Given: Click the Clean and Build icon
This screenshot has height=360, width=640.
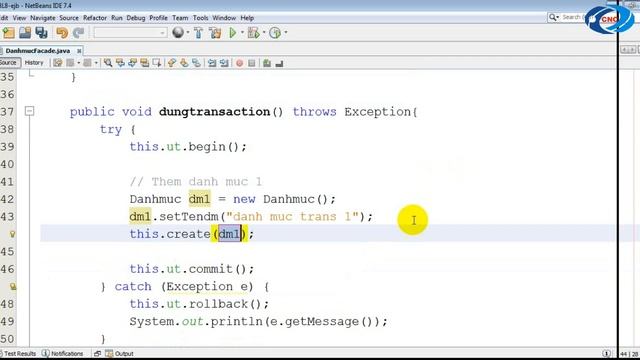Looking at the screenshot, I should (215, 33).
